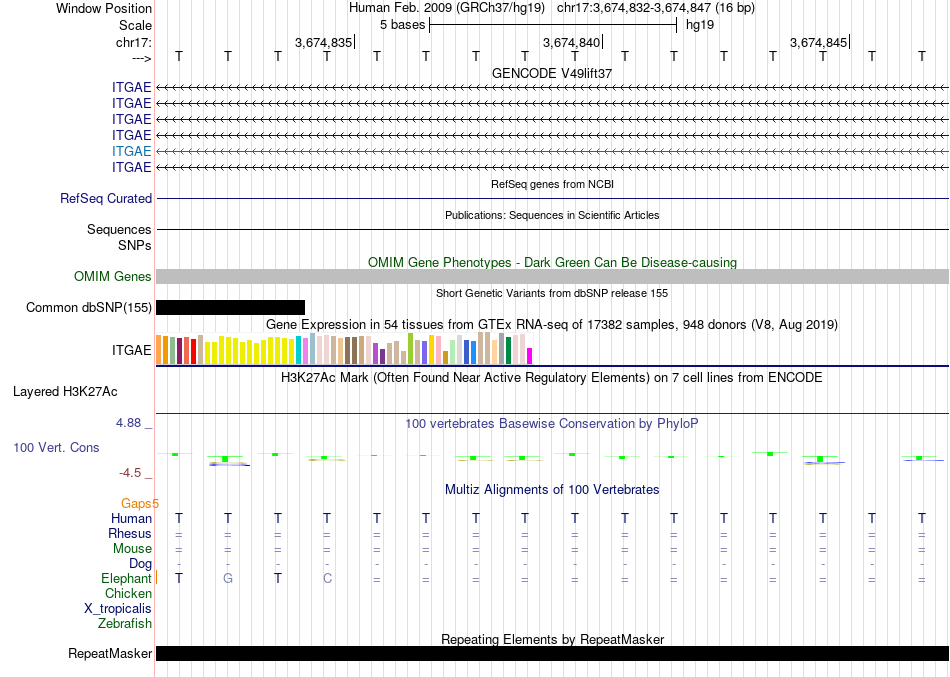This screenshot has width=950, height=677.
Task: Select the Rhesus alignment row label
Action: point(130,533)
